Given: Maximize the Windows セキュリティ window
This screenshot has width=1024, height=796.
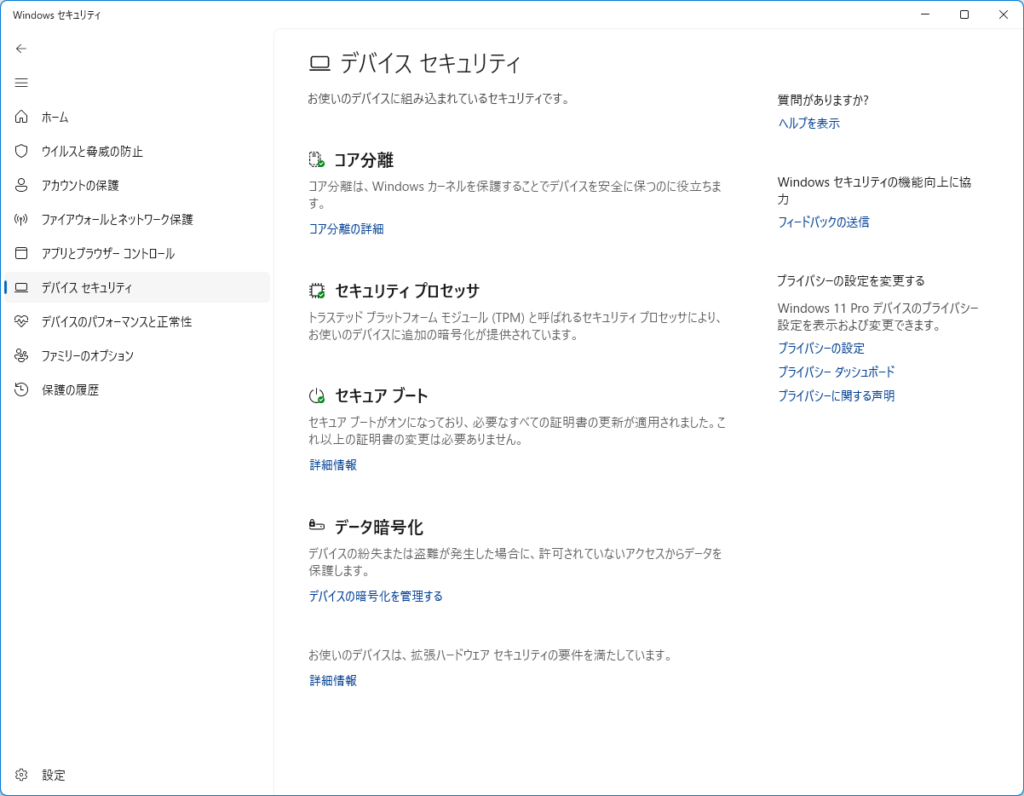Looking at the screenshot, I should [x=964, y=15].
